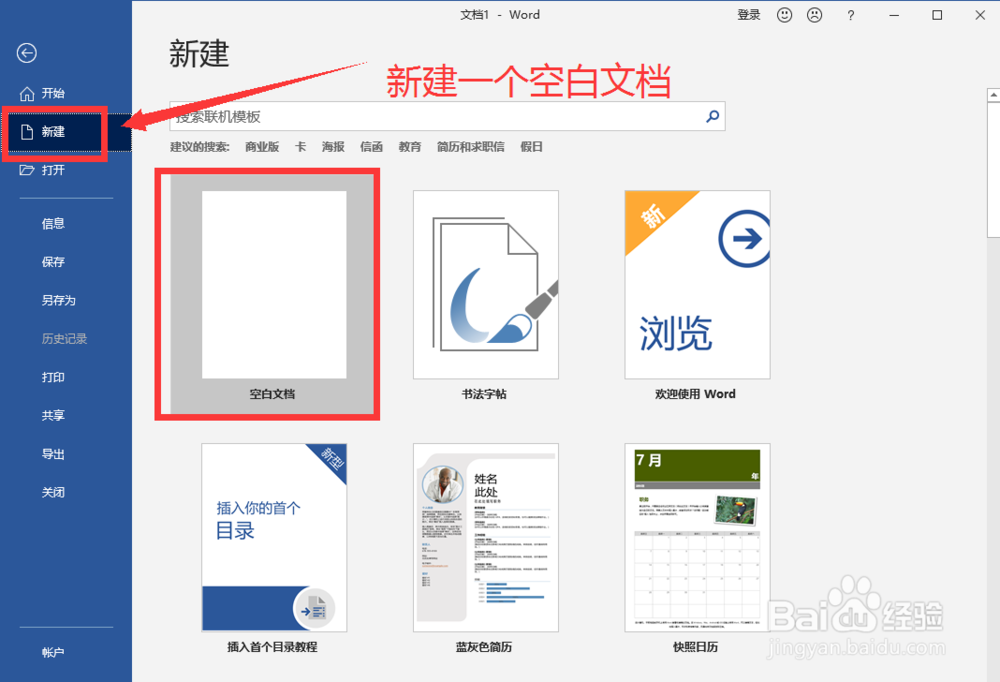Click the 假日 suggested search

click(x=531, y=147)
